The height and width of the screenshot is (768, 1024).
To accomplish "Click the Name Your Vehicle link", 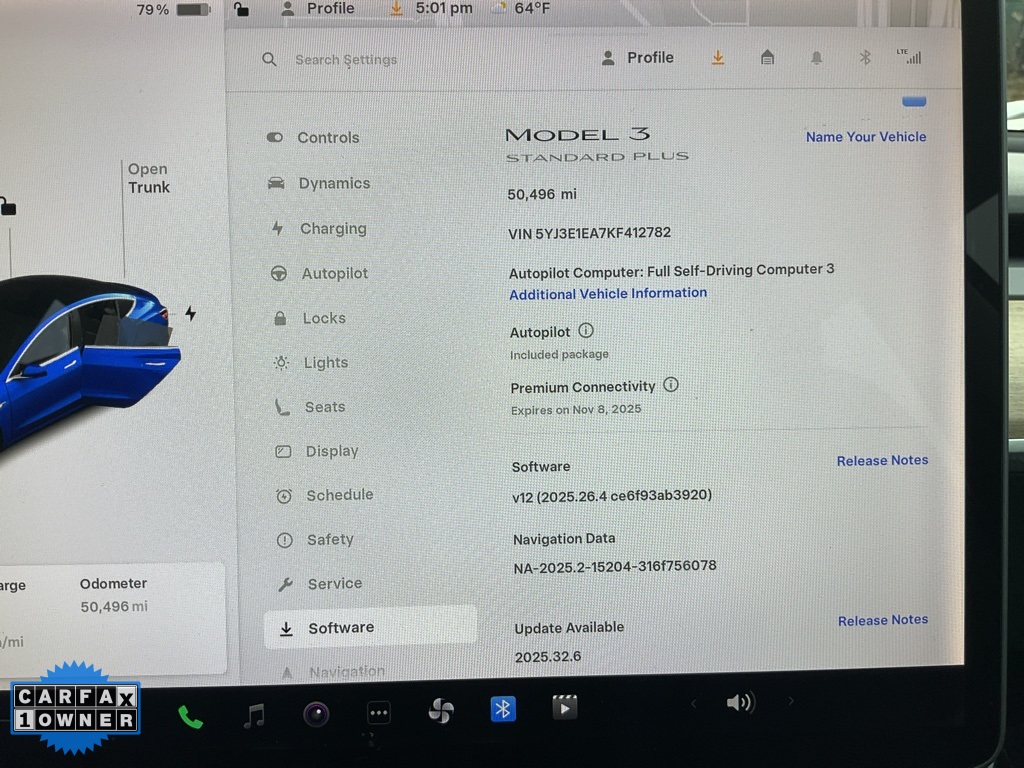I will (866, 137).
